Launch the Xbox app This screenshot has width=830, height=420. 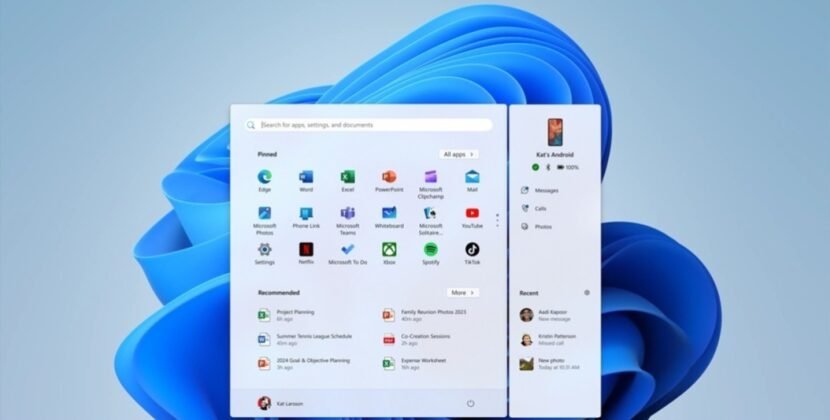coord(389,253)
